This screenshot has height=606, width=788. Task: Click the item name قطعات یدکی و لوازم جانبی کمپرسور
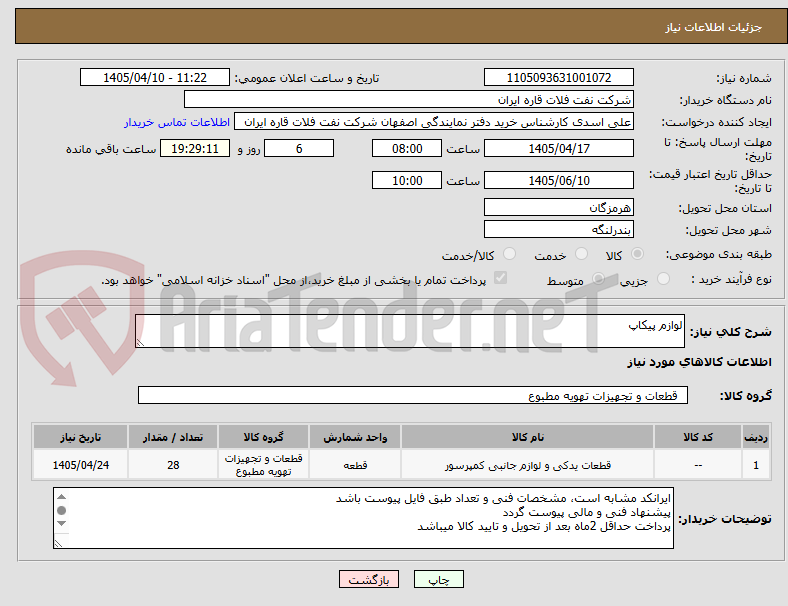pos(528,465)
